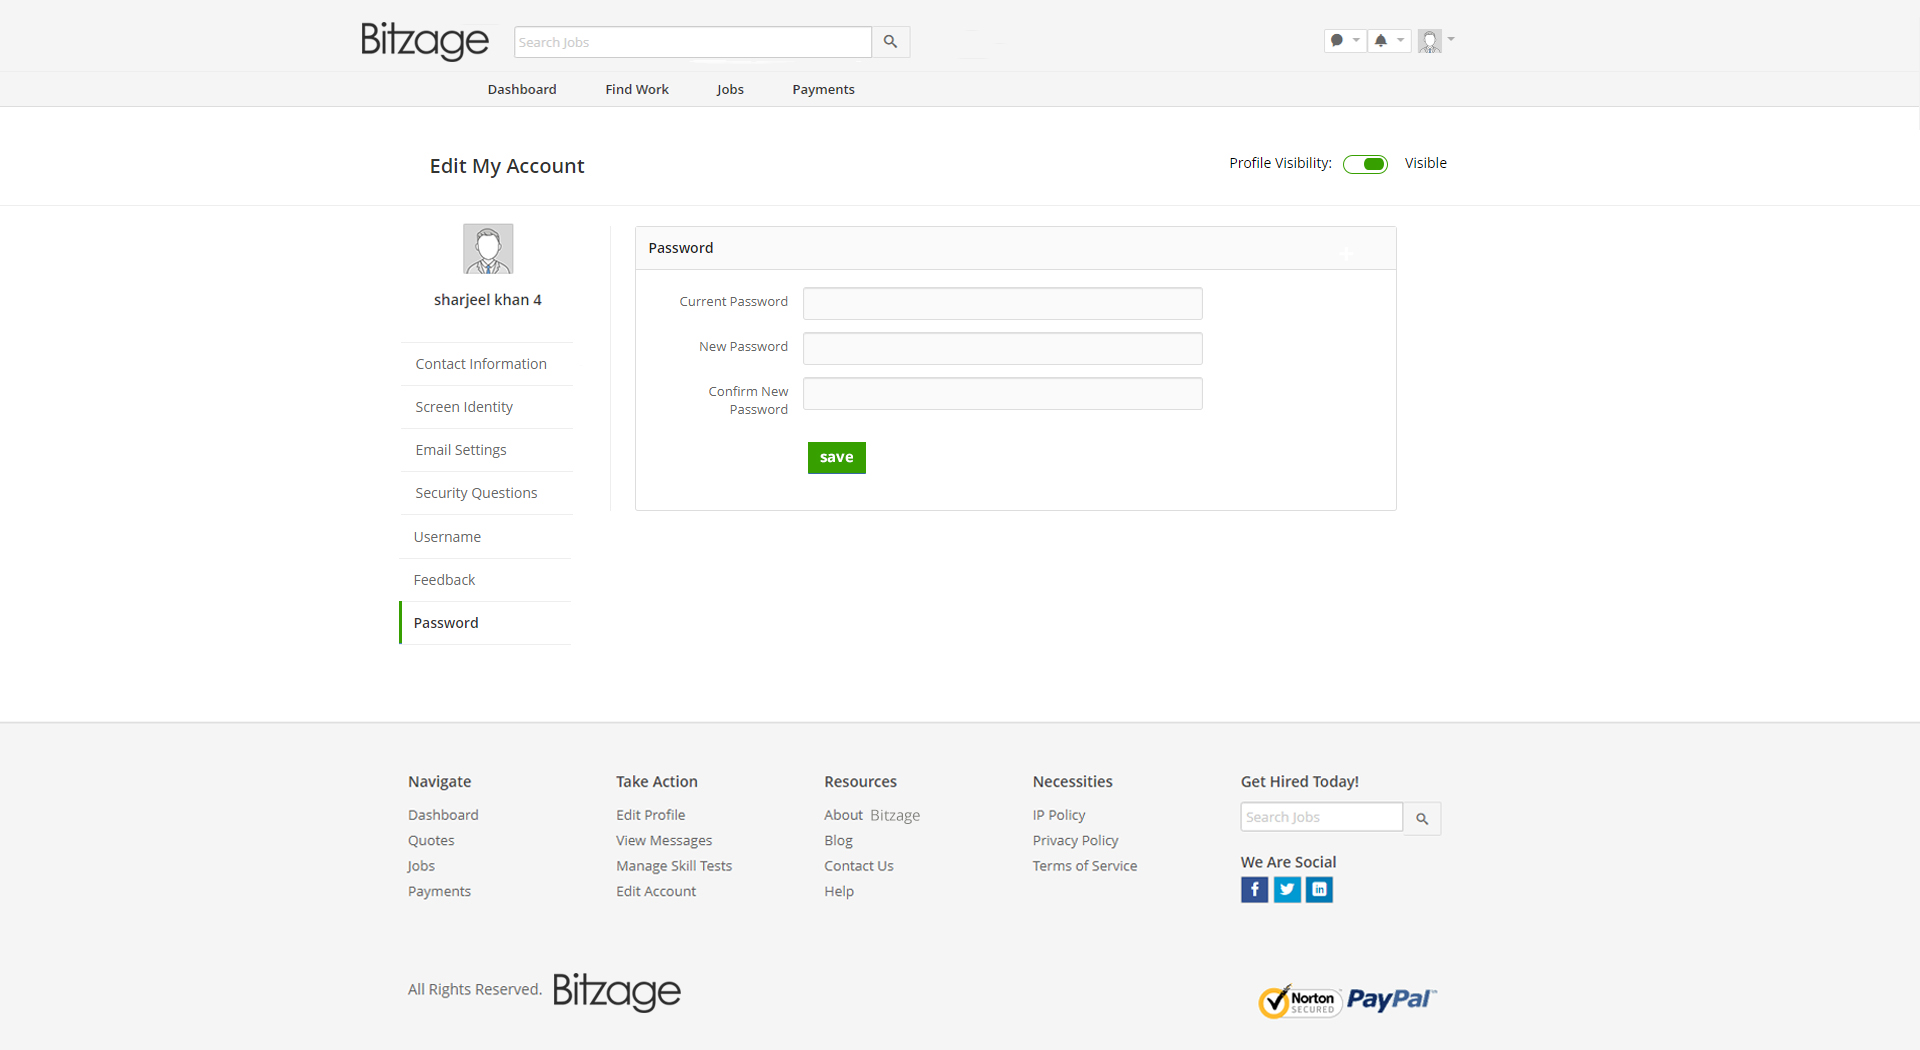
Task: Click the LinkedIn social icon
Action: pyautogui.click(x=1319, y=889)
